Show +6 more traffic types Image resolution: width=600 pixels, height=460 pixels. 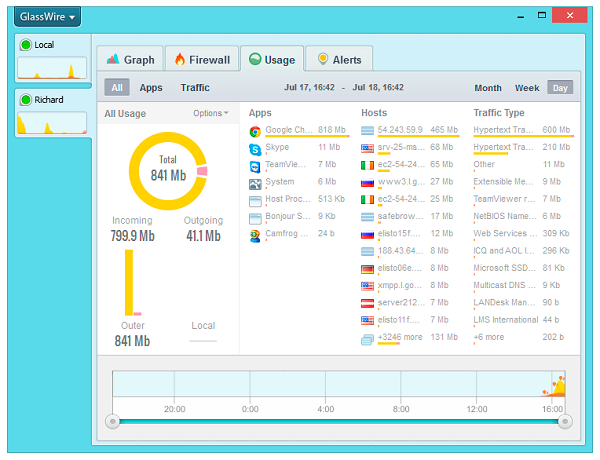[x=490, y=338]
